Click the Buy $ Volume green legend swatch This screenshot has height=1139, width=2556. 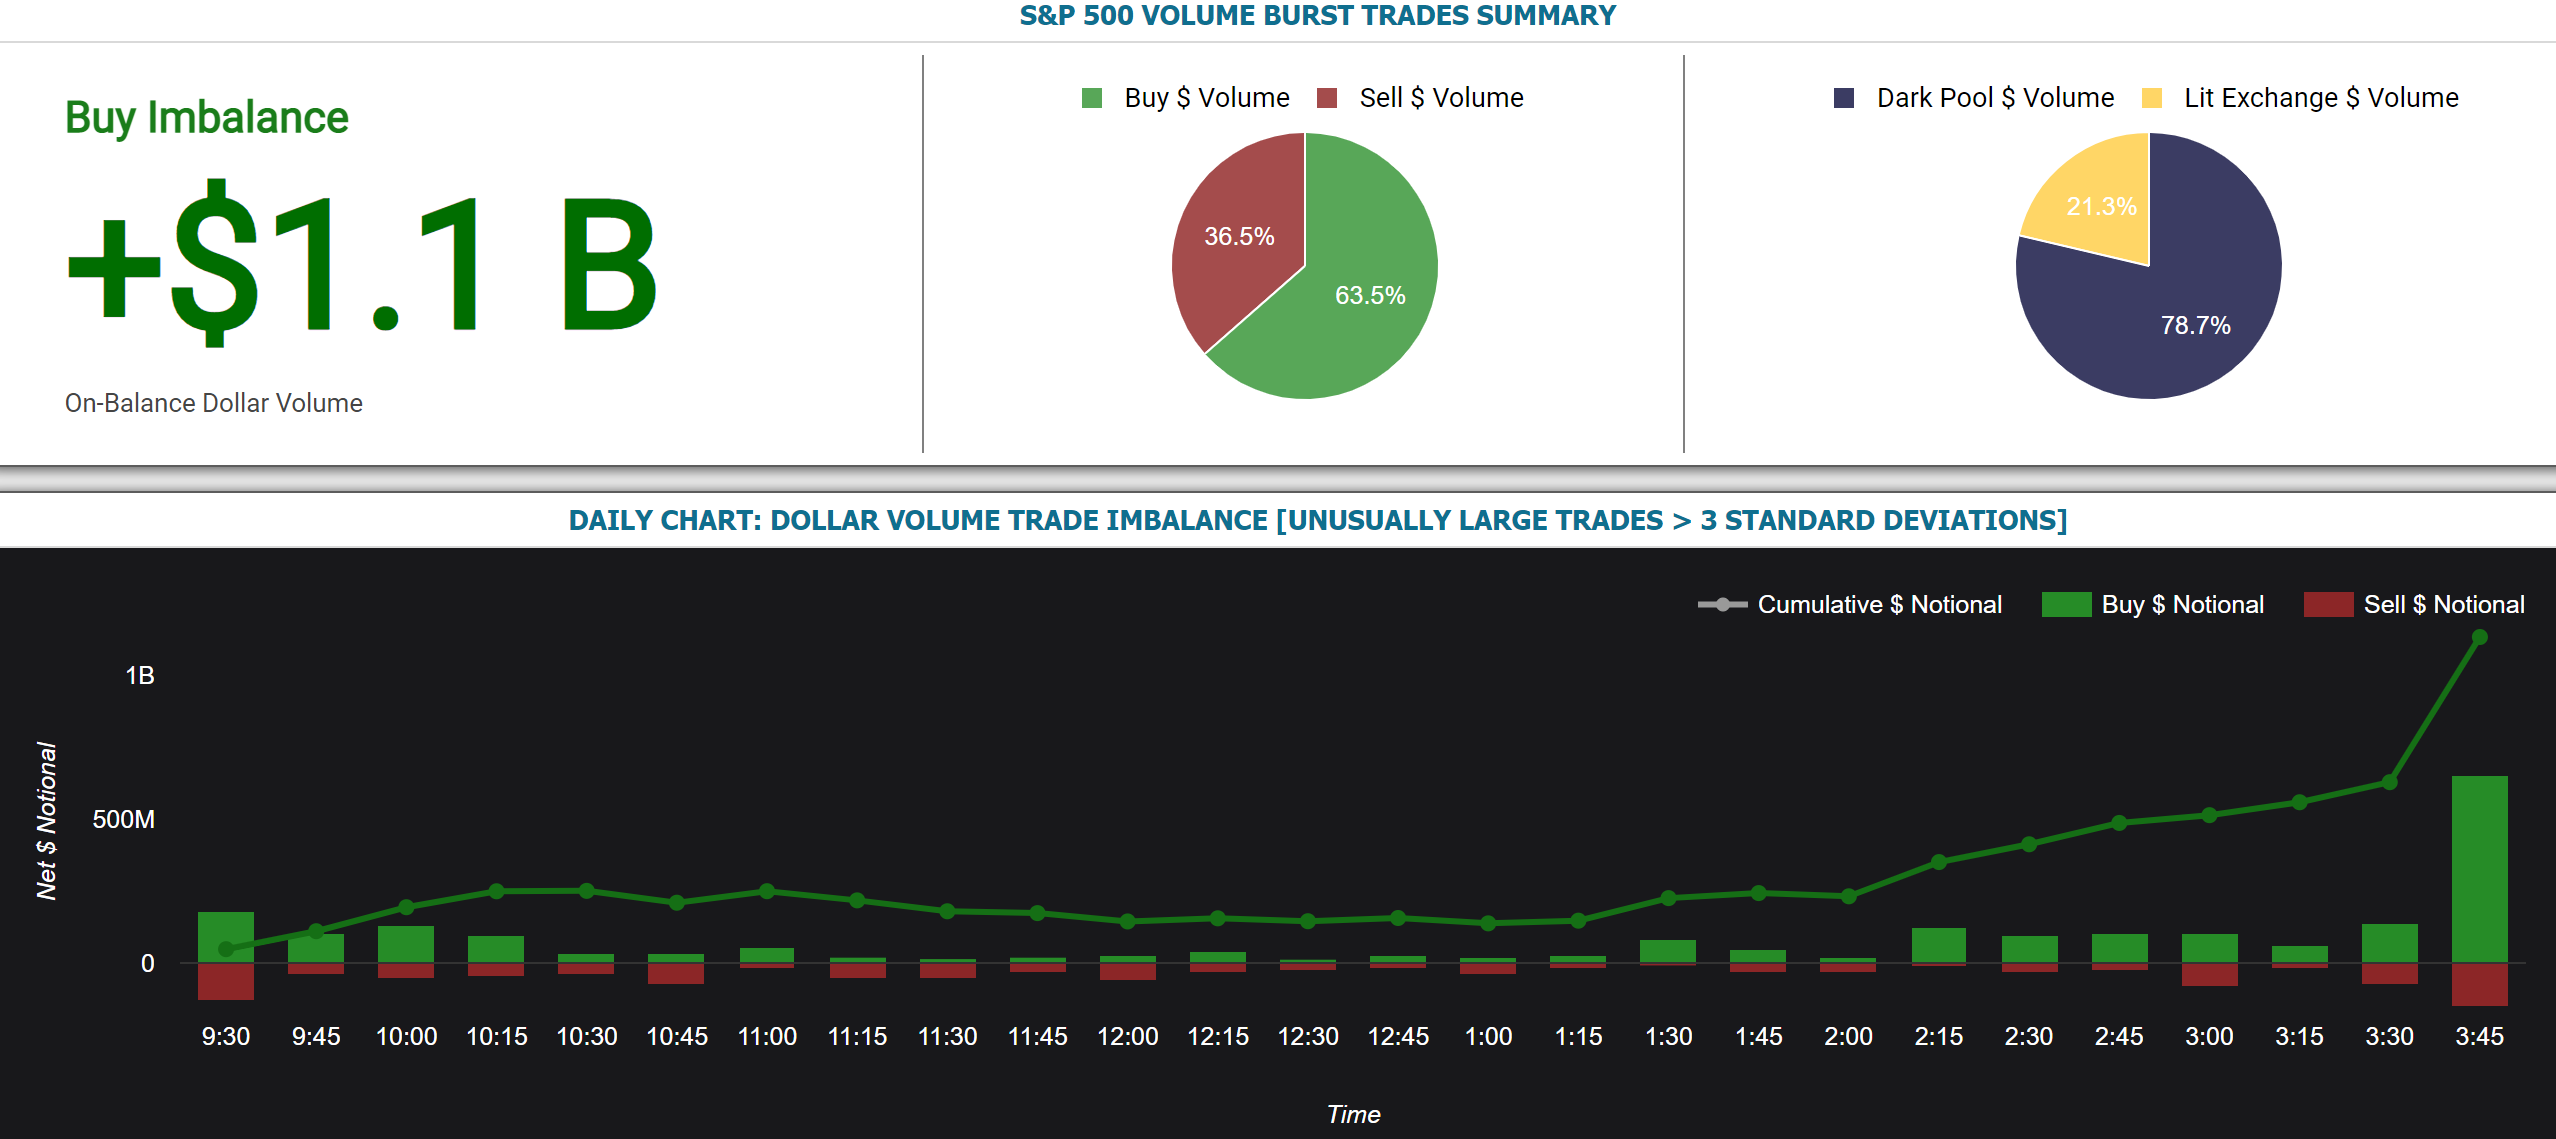pos(1091,98)
